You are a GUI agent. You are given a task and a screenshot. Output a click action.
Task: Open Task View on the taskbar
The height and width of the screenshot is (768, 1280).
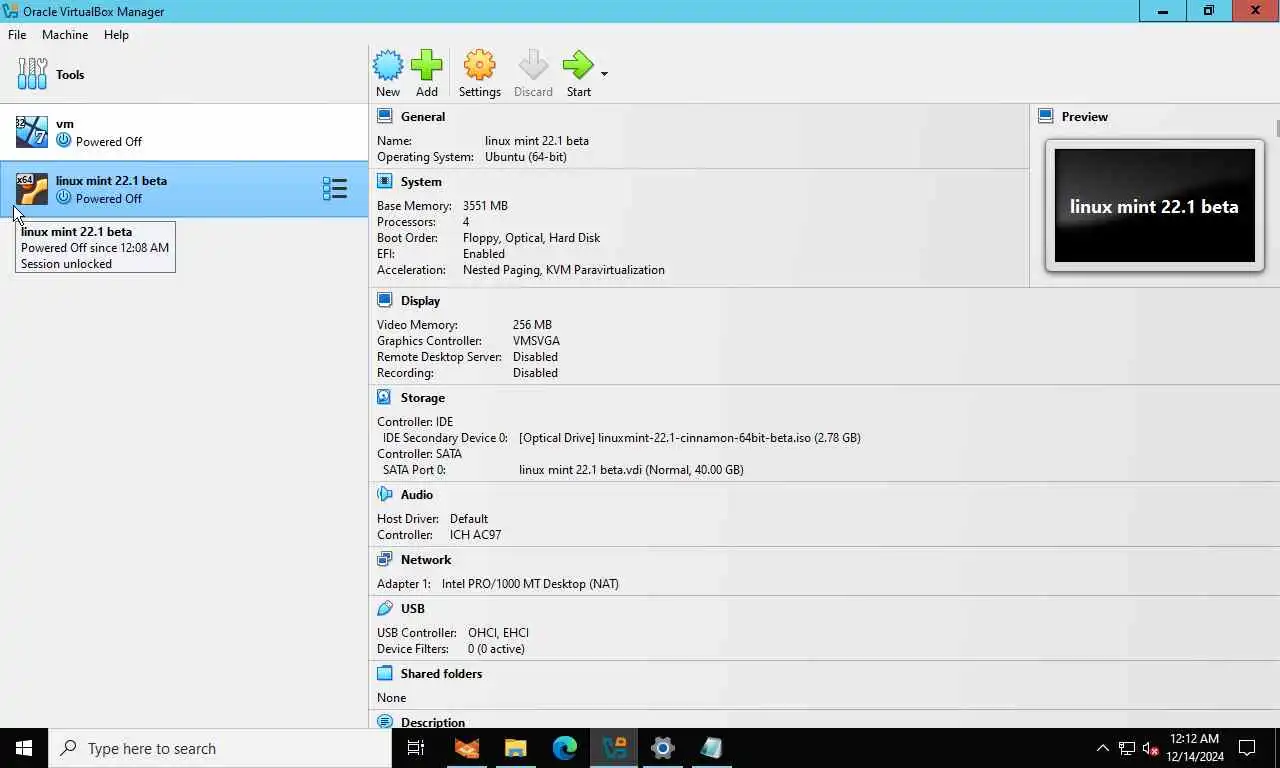click(x=416, y=748)
